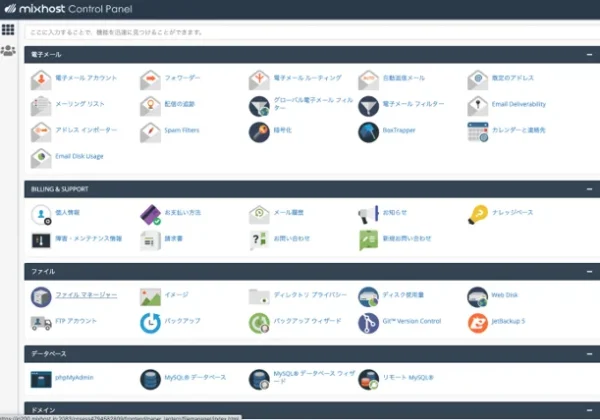Open the お問い合わせ link
600x420 pixels.
(x=292, y=238)
